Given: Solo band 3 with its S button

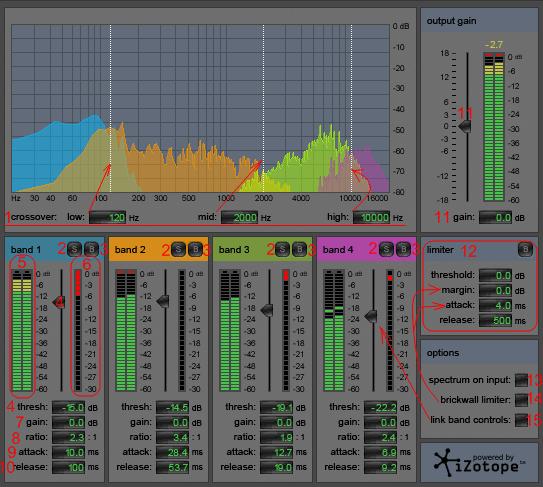Looking at the screenshot, I should 282,249.
